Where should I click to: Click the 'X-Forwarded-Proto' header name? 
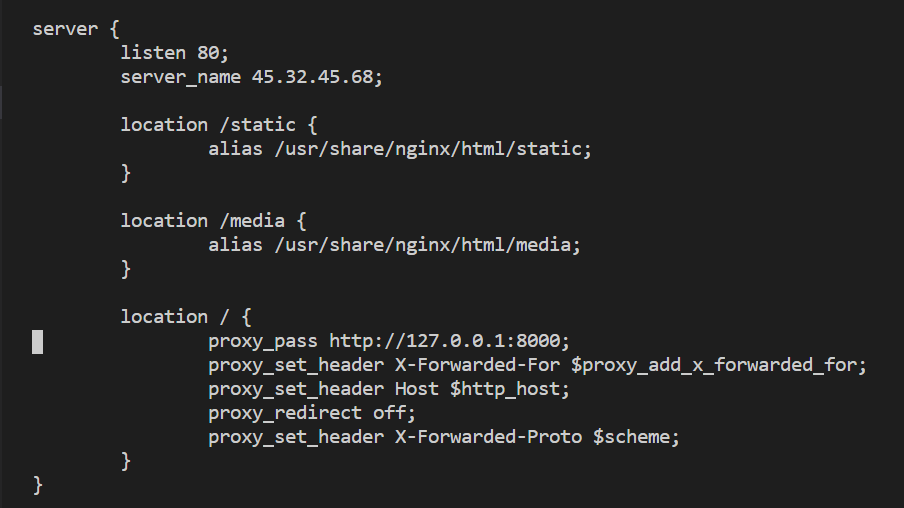[488, 437]
